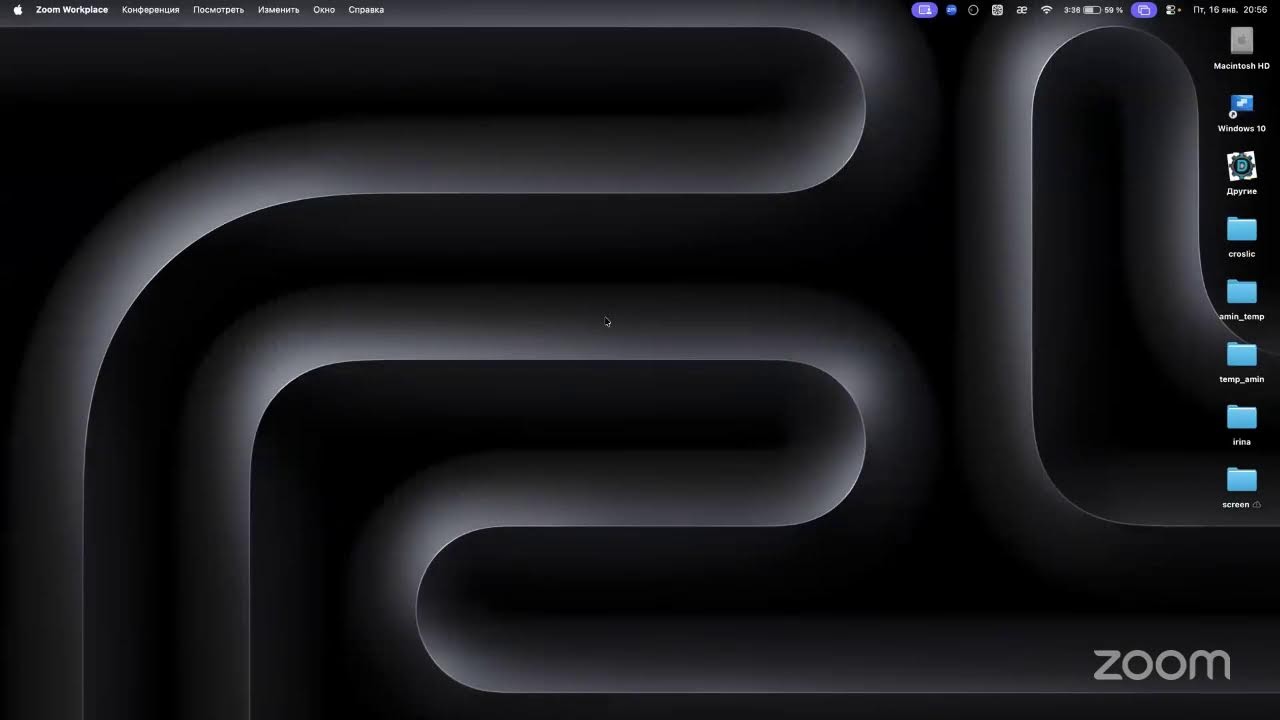1280x720 pixels.
Task: Open Control Center in menu bar
Action: (x=1173, y=10)
